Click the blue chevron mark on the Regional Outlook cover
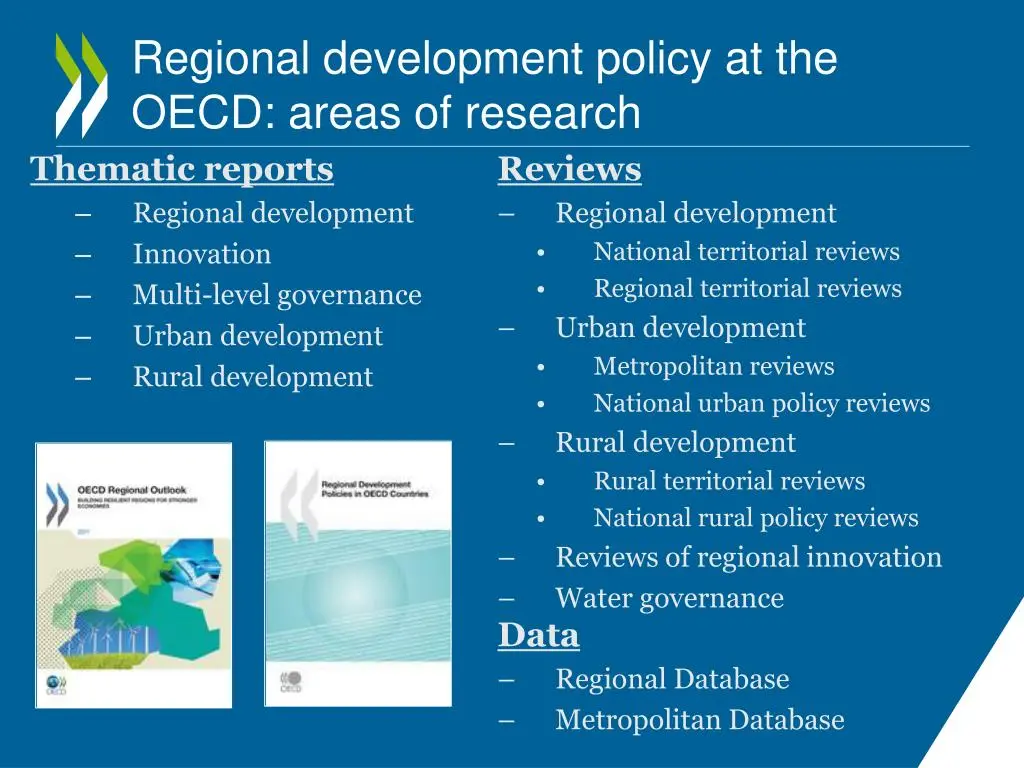 click(x=57, y=504)
